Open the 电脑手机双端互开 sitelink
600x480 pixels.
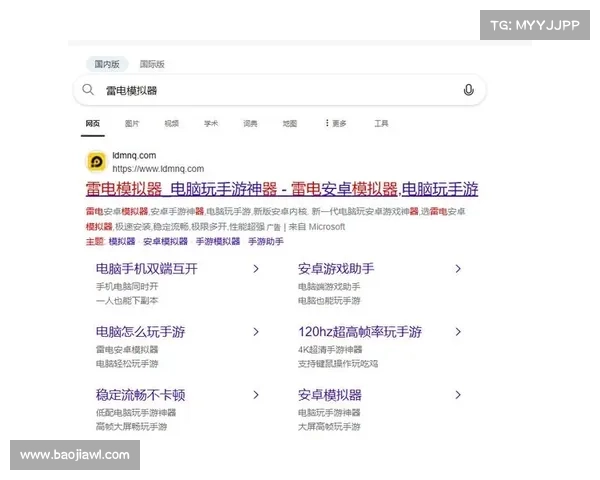[147, 269]
